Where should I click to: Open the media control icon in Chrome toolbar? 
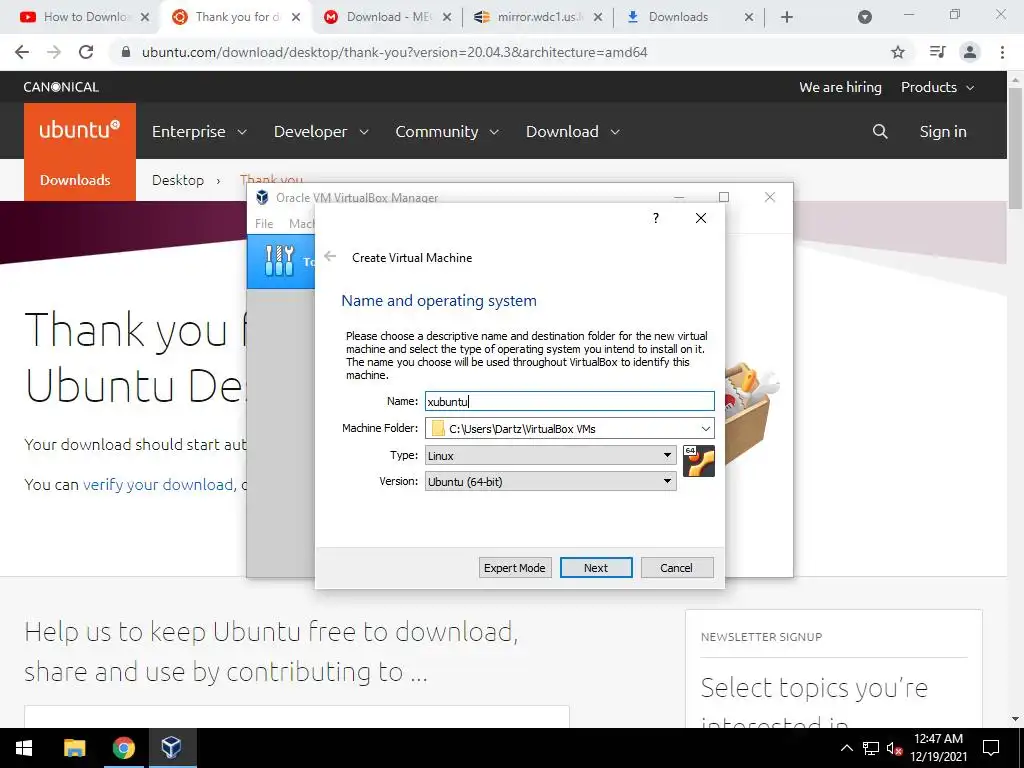(937, 52)
